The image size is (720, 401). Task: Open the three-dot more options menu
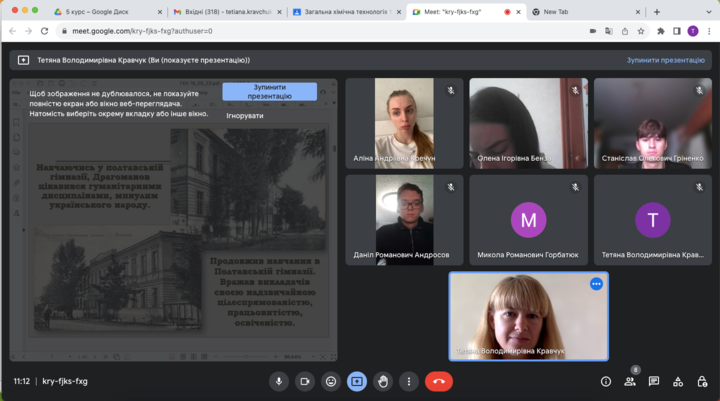[408, 381]
